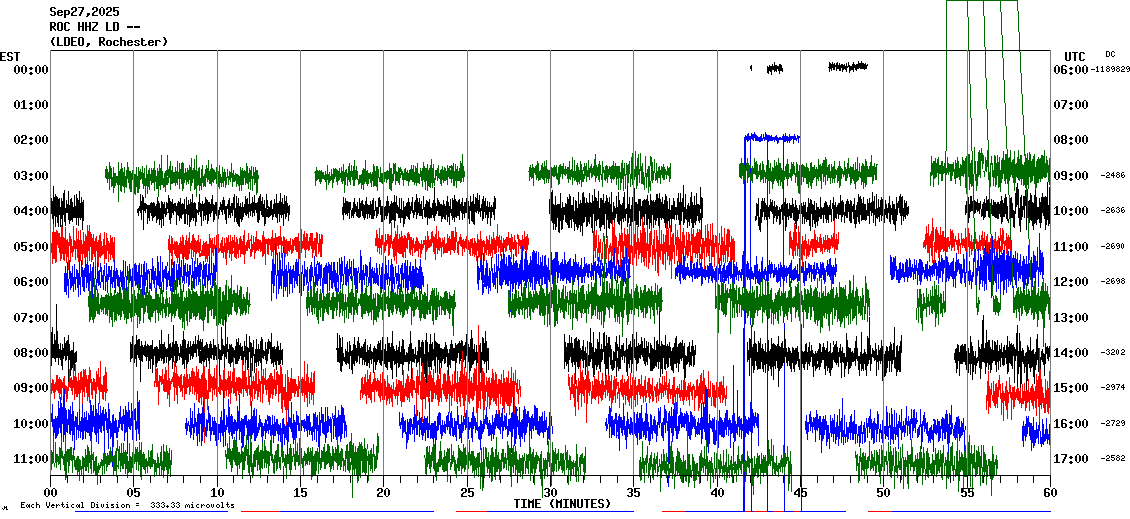Select the 15 minute tick on the time axis
Screen dimensions: 1130x519
300,493
